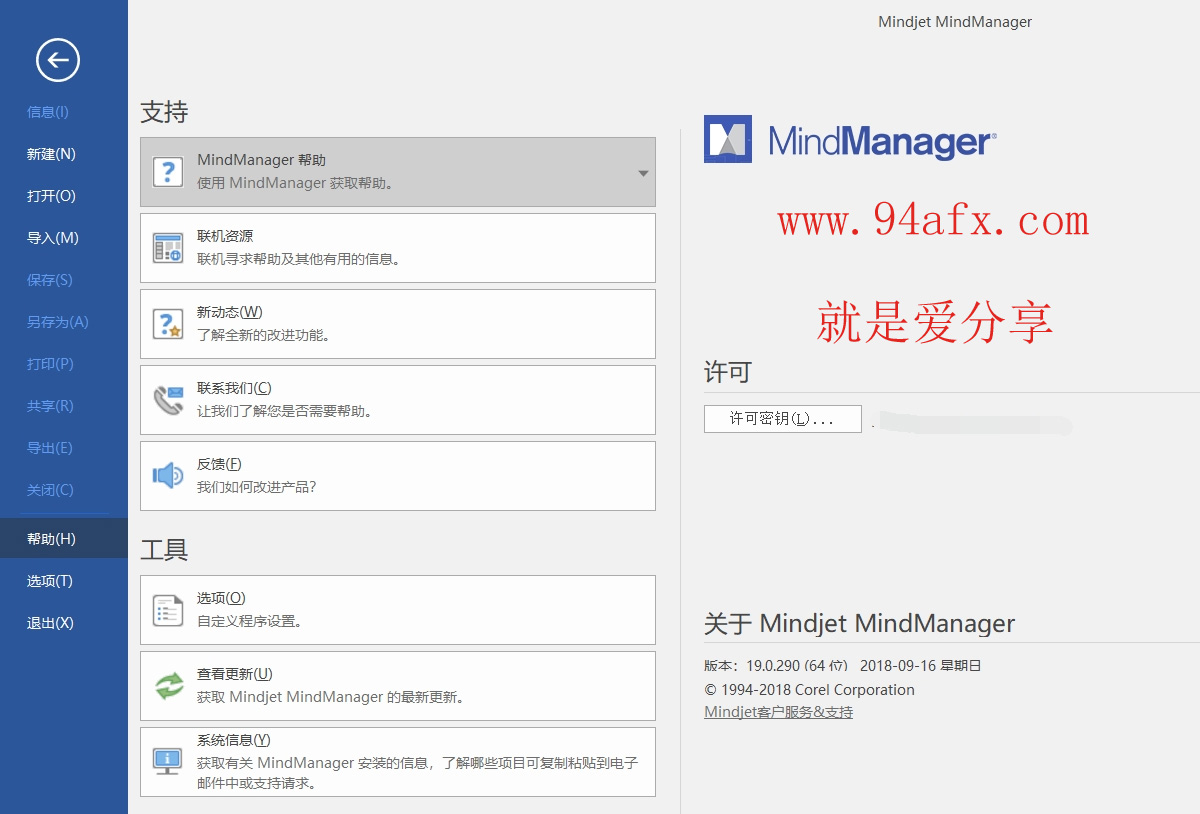The image size is (1200, 814).
Task: Click the 选项 checklist document icon
Action: pyautogui.click(x=168, y=610)
